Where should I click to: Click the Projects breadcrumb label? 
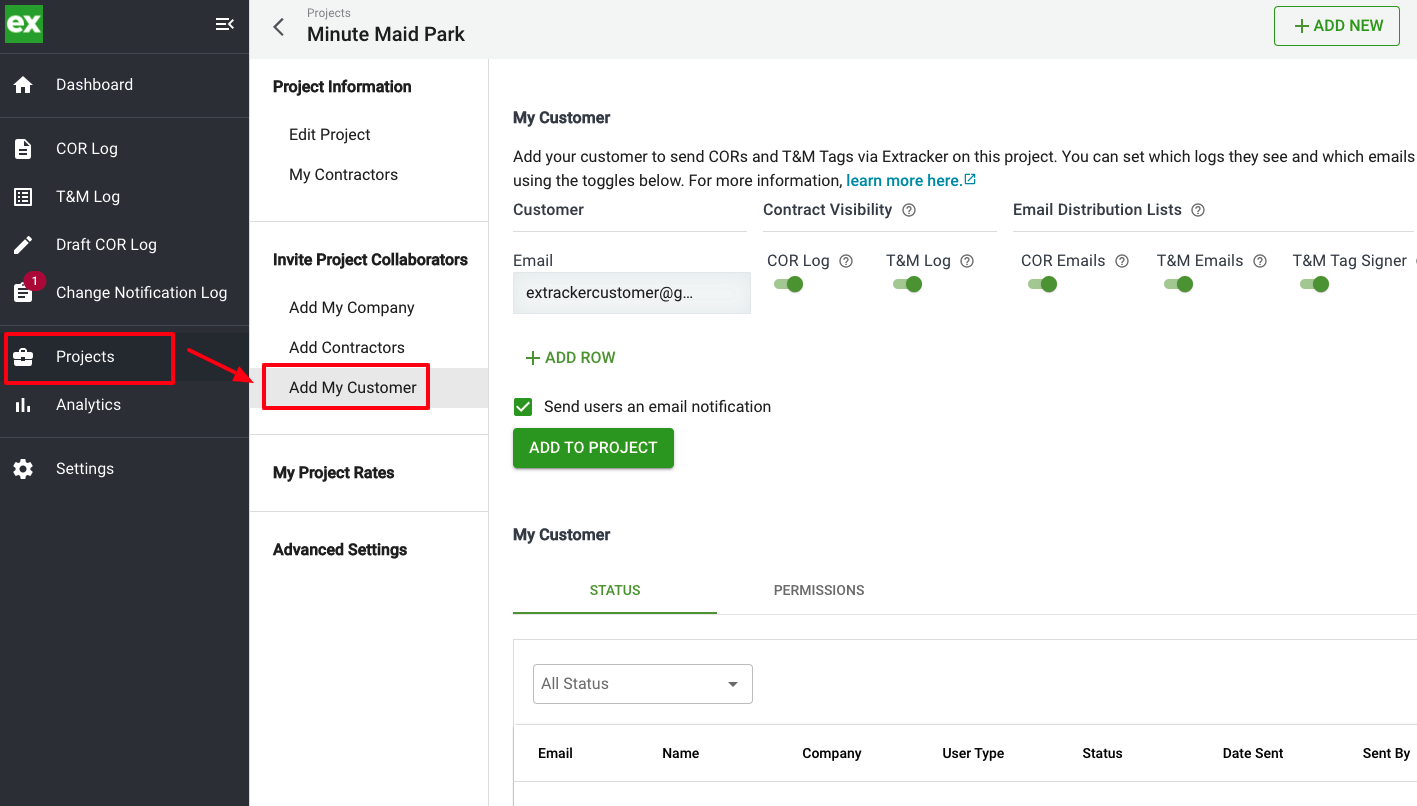(x=329, y=13)
